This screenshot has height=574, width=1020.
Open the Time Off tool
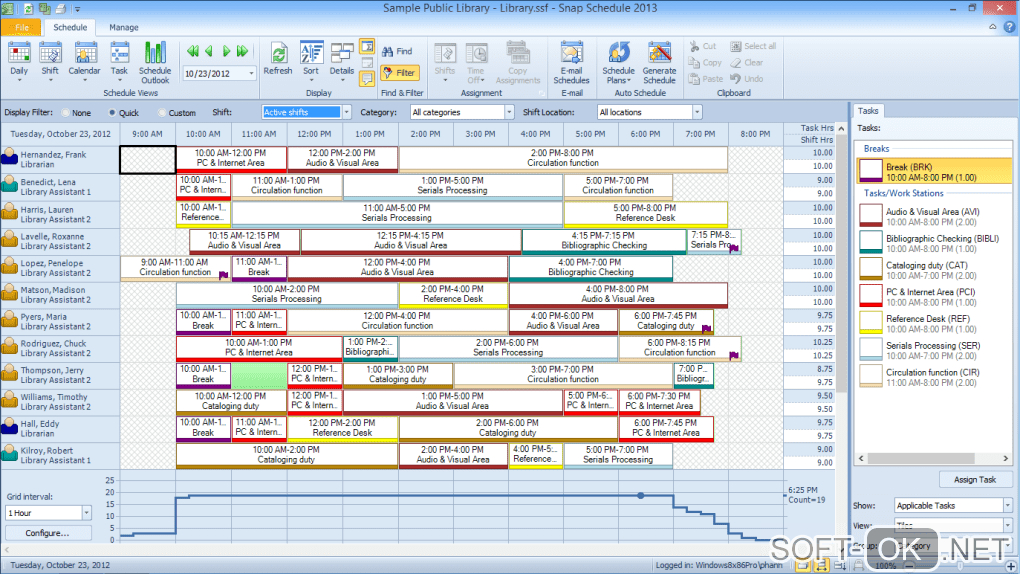(476, 62)
